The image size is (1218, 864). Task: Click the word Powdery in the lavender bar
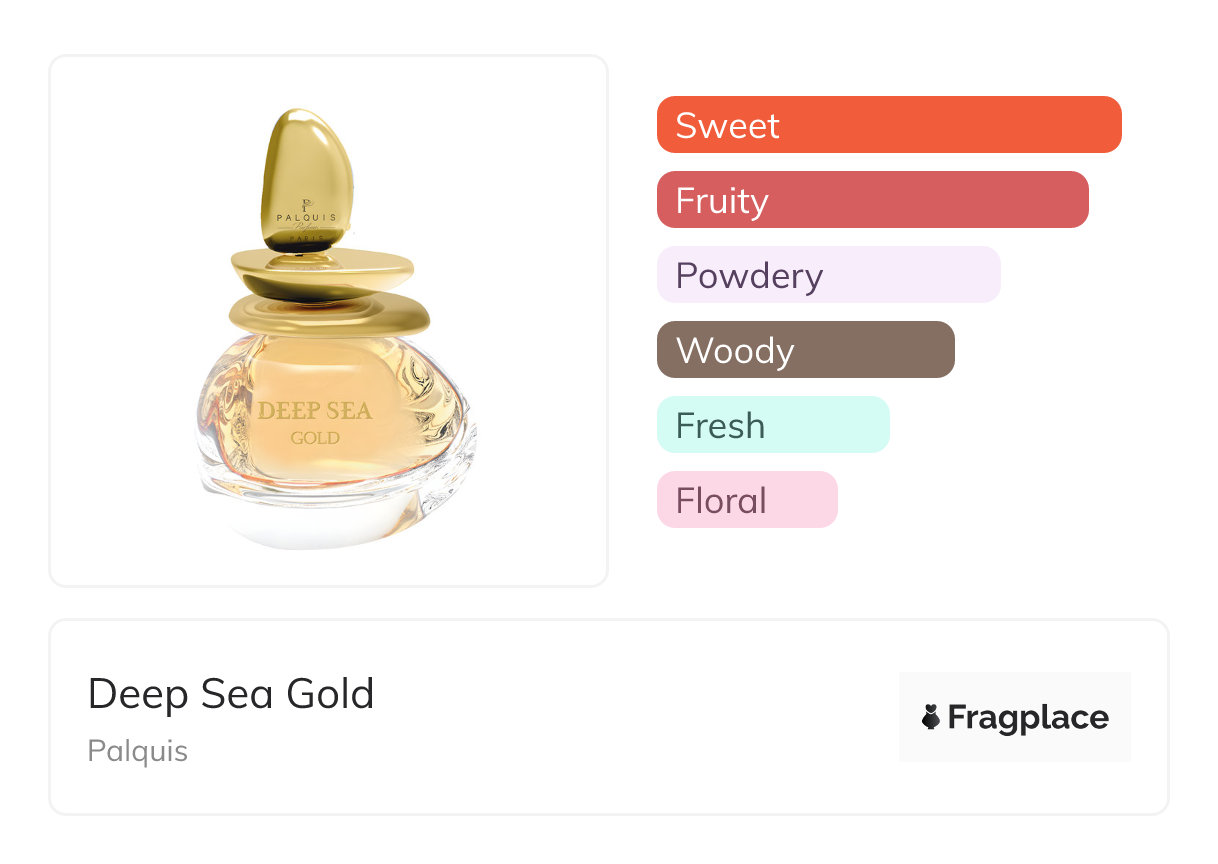click(749, 276)
